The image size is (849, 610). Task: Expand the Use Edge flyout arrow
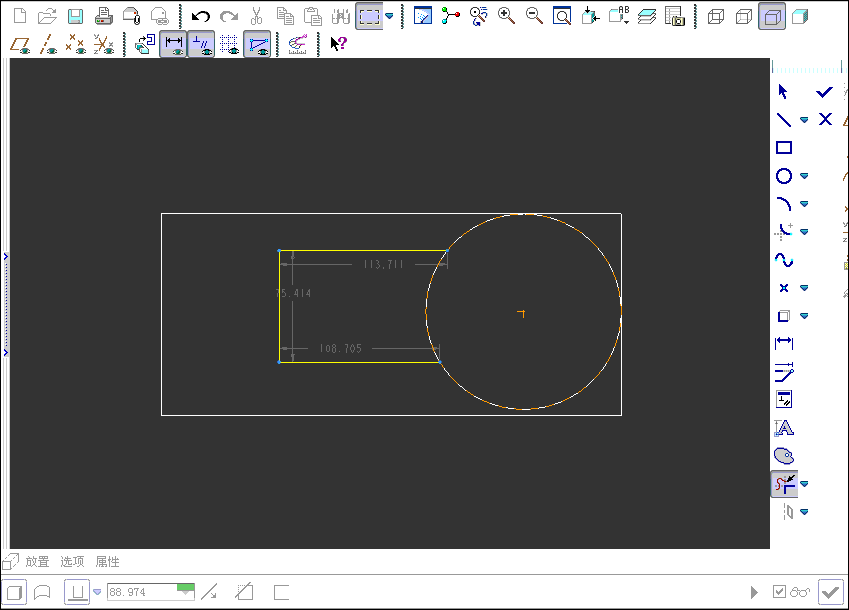click(x=804, y=316)
